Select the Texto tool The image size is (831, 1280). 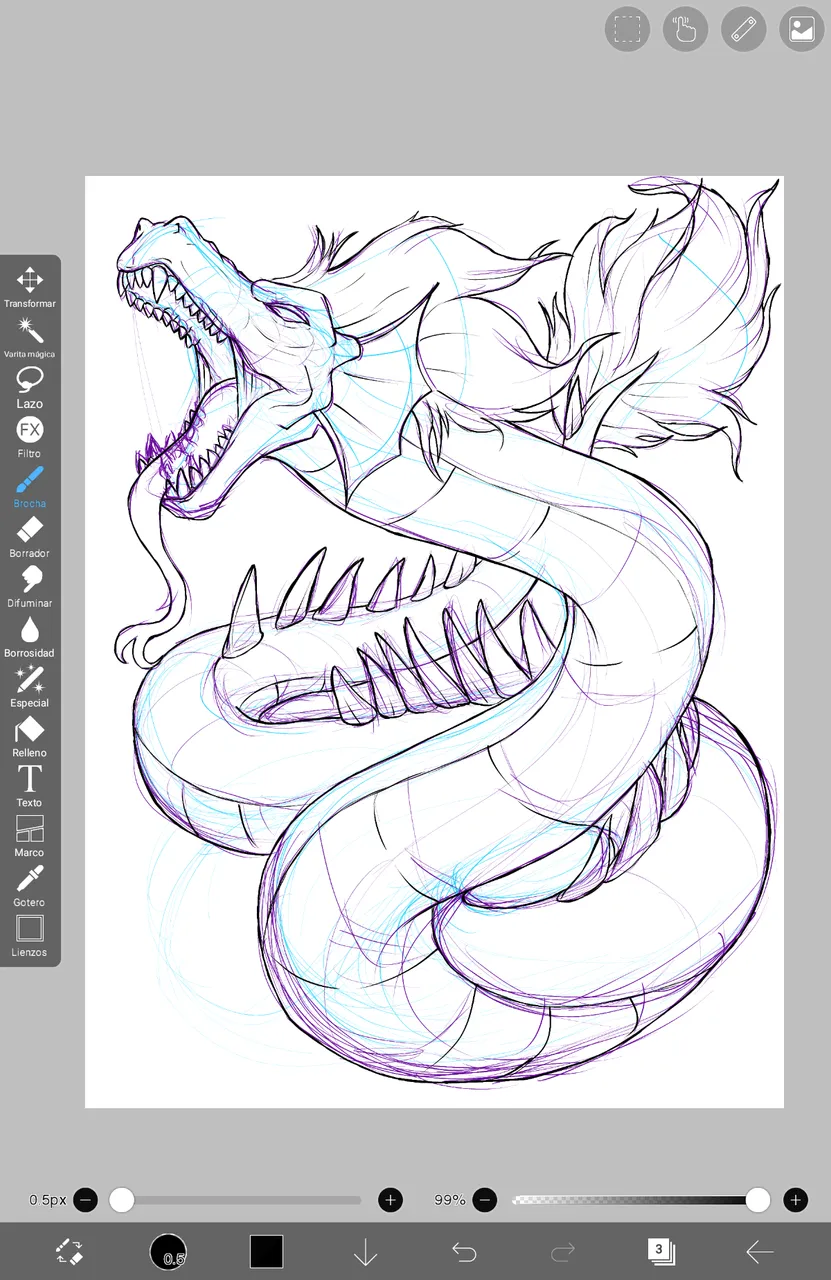click(29, 786)
